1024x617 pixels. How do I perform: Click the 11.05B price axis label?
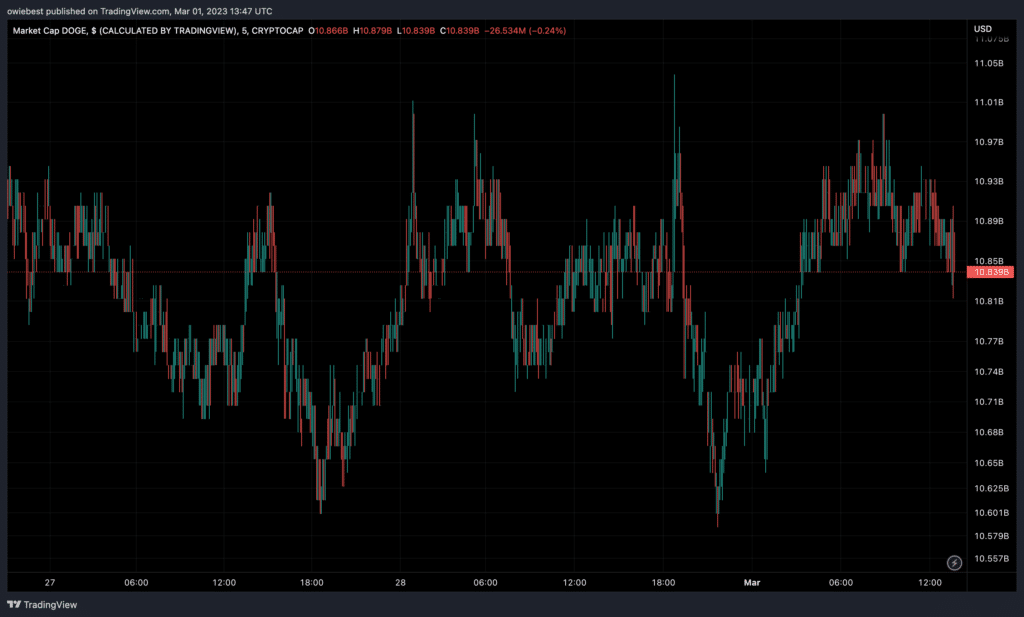(x=989, y=63)
